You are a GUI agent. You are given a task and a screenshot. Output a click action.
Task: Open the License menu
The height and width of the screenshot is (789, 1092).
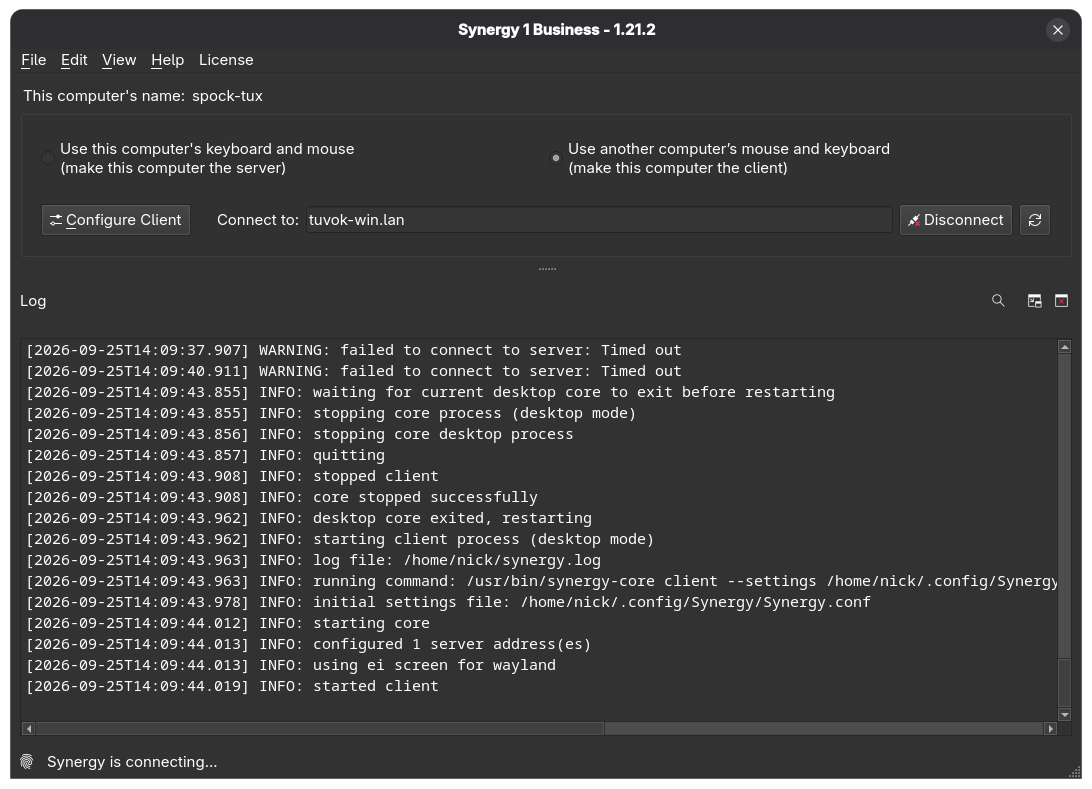pyautogui.click(x=226, y=60)
